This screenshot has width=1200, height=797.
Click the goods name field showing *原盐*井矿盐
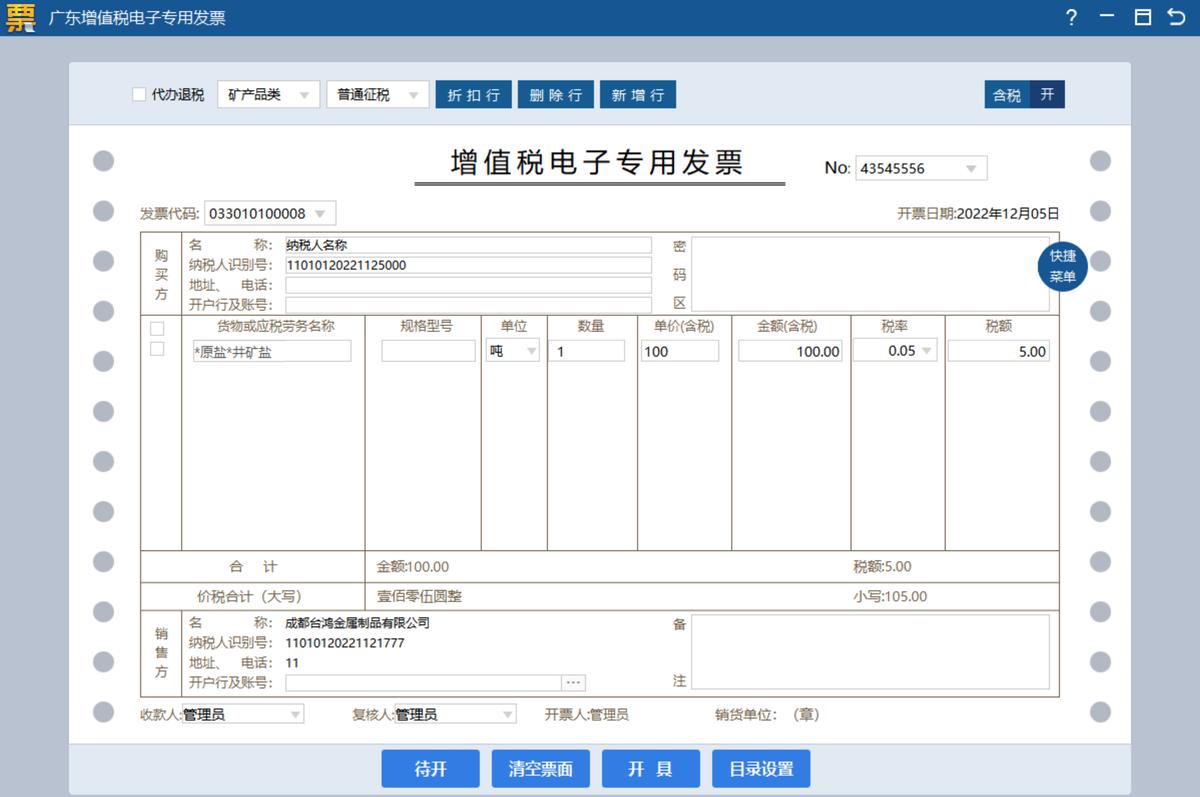point(271,351)
